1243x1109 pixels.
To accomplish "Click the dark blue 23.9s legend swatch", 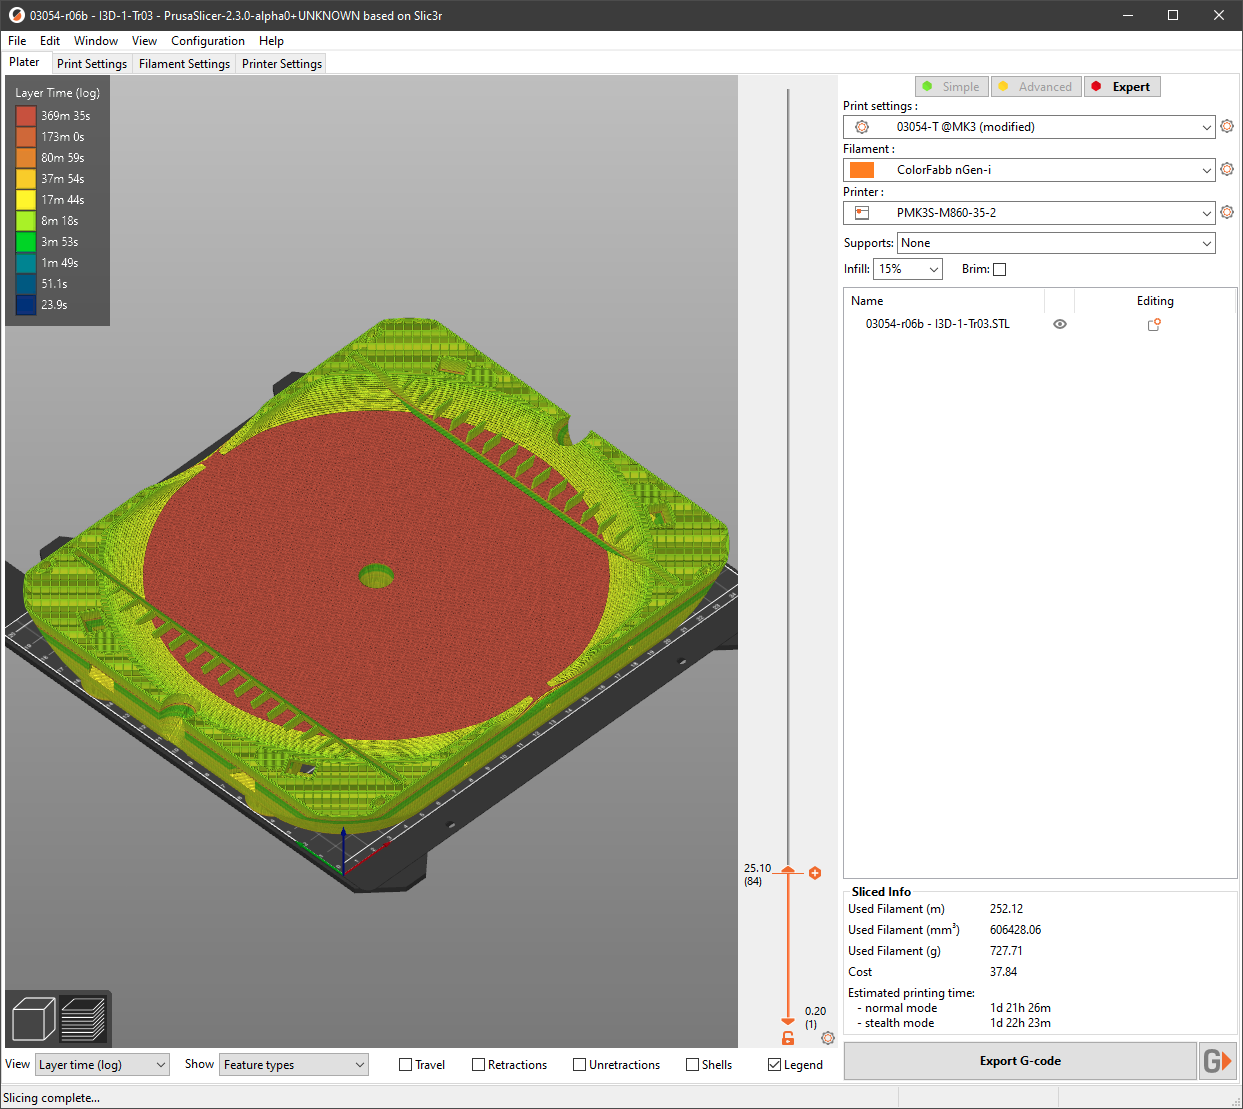I will (26, 305).
